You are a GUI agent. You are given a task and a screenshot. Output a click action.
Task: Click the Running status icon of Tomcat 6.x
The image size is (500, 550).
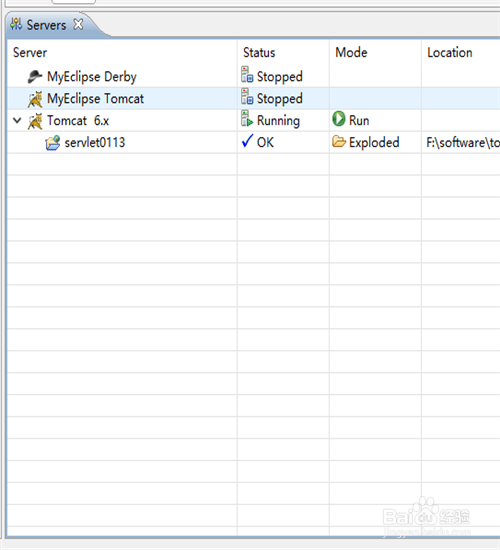click(x=247, y=119)
